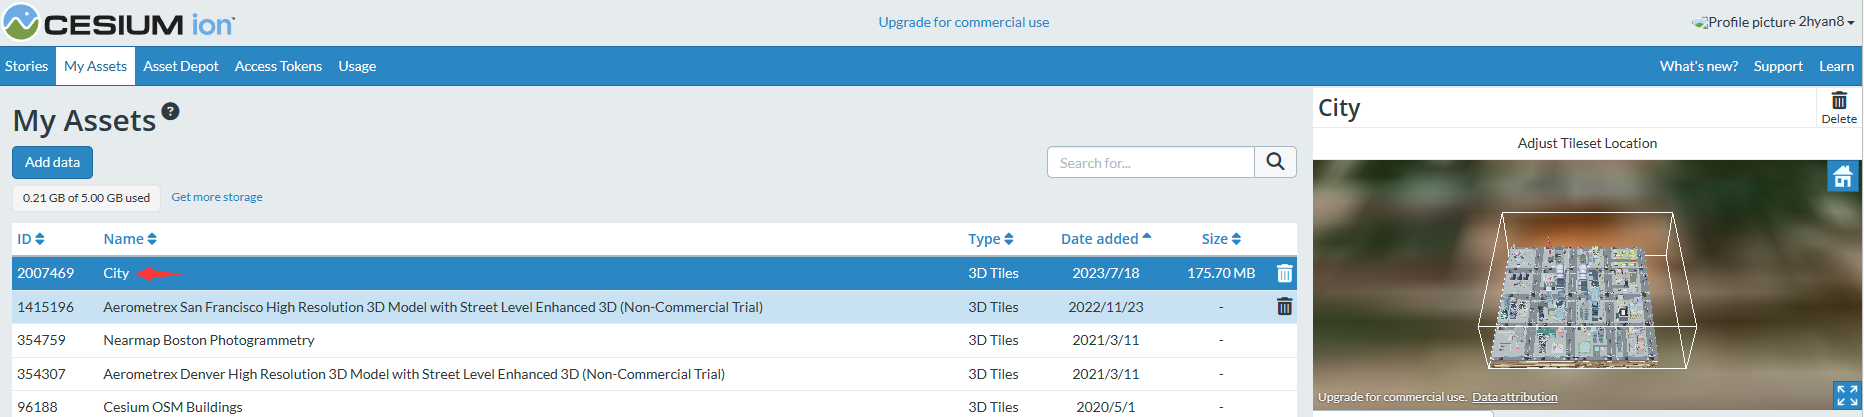1864x417 pixels.
Task: Click the Search for input field
Action: point(1150,162)
